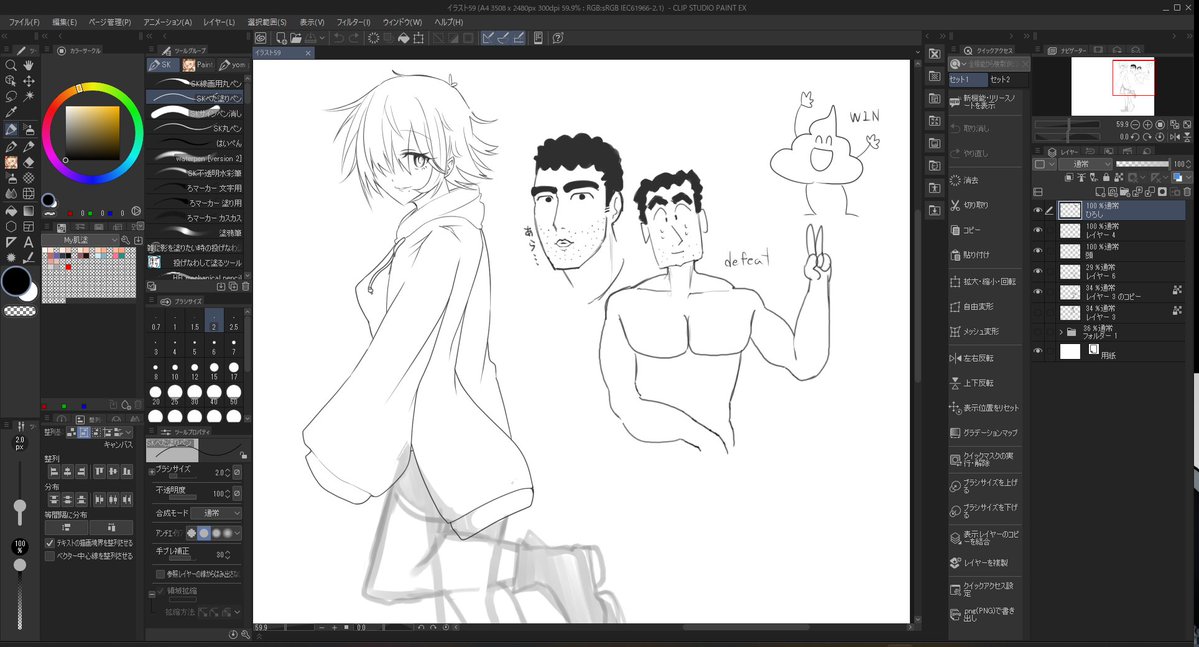The image size is (1199, 647).
Task: Uncheck テキストの描画境界を整列させる checkbox
Action: click(50, 543)
